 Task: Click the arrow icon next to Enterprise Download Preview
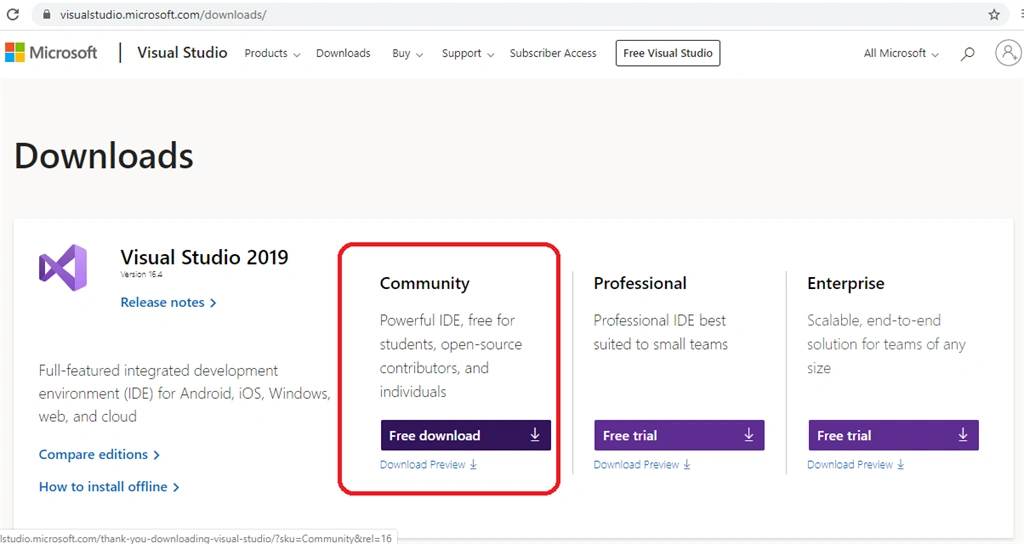pos(901,464)
